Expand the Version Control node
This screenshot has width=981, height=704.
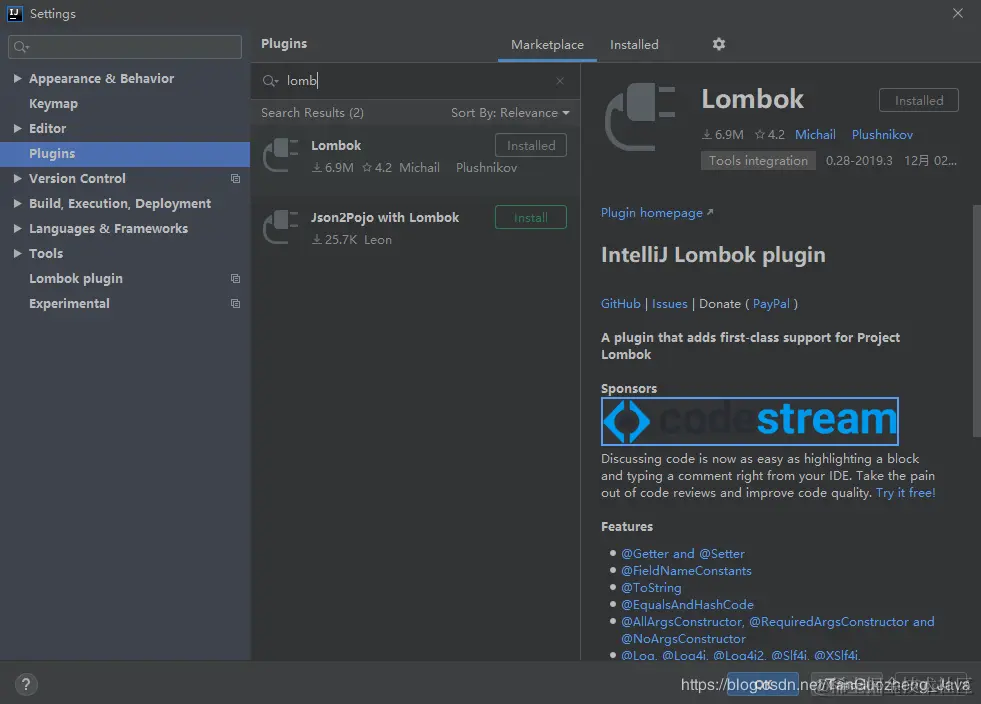pyautogui.click(x=18, y=178)
